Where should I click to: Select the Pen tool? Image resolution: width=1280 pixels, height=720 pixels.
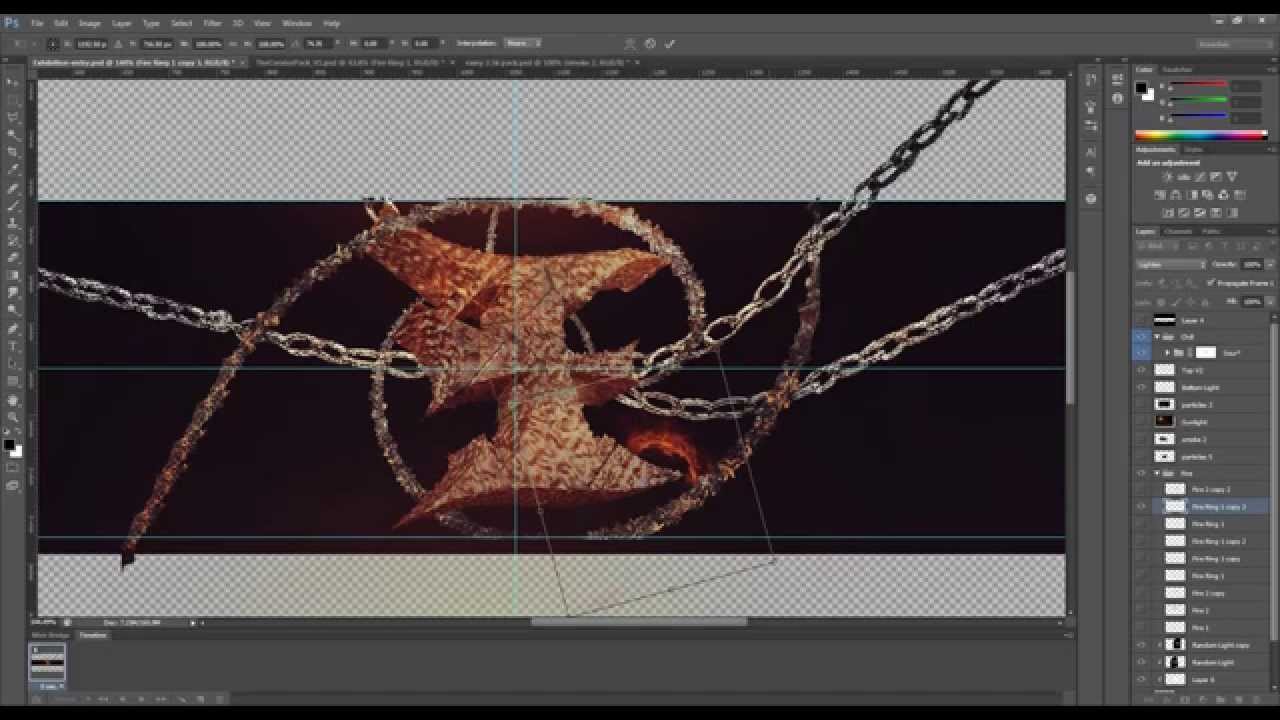pos(13,329)
